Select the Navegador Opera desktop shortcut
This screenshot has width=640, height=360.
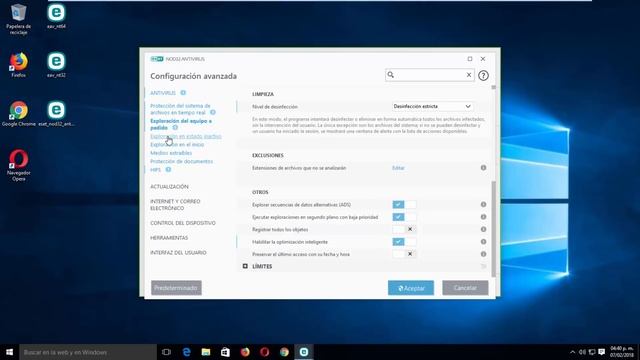point(18,165)
